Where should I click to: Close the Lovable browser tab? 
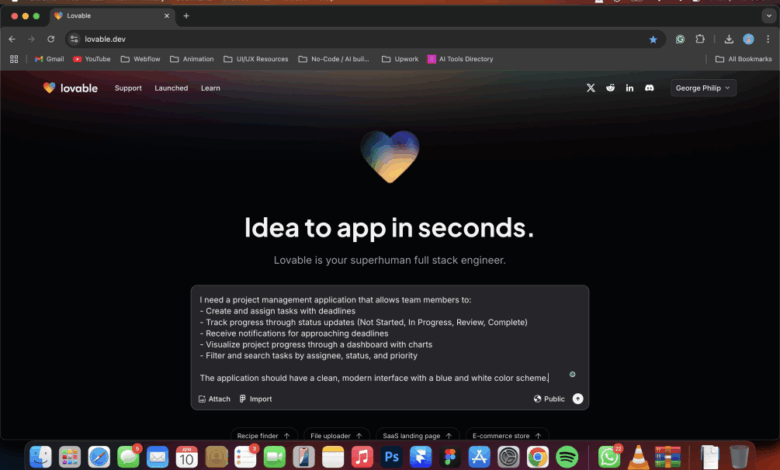pos(167,16)
